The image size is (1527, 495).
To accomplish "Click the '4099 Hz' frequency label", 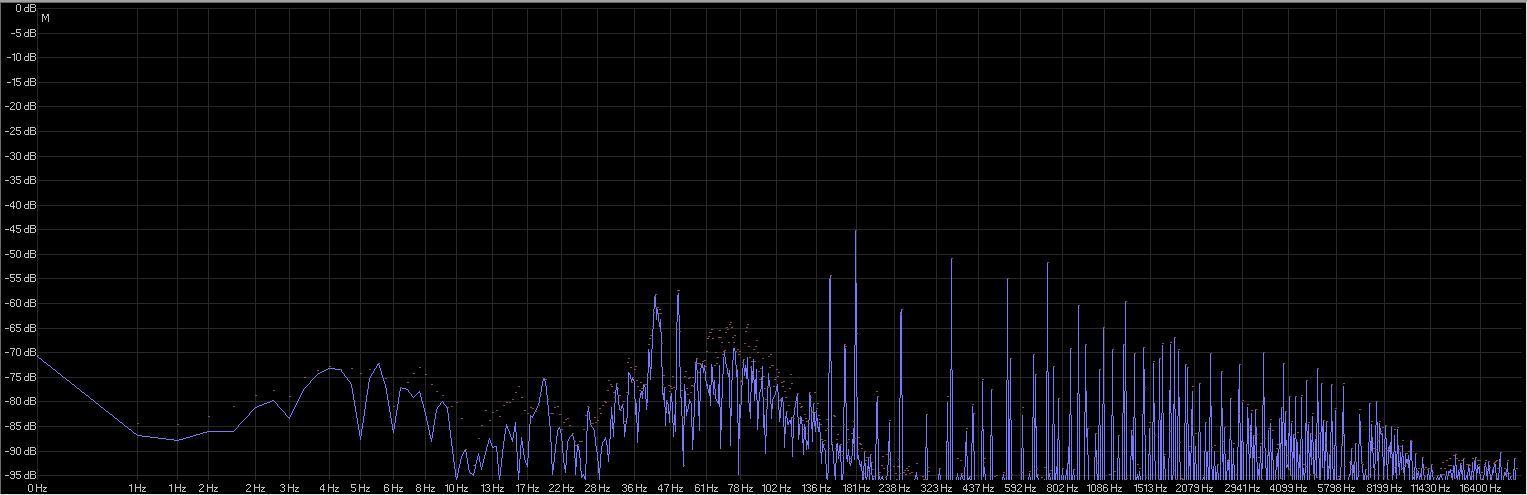I will [x=1289, y=489].
